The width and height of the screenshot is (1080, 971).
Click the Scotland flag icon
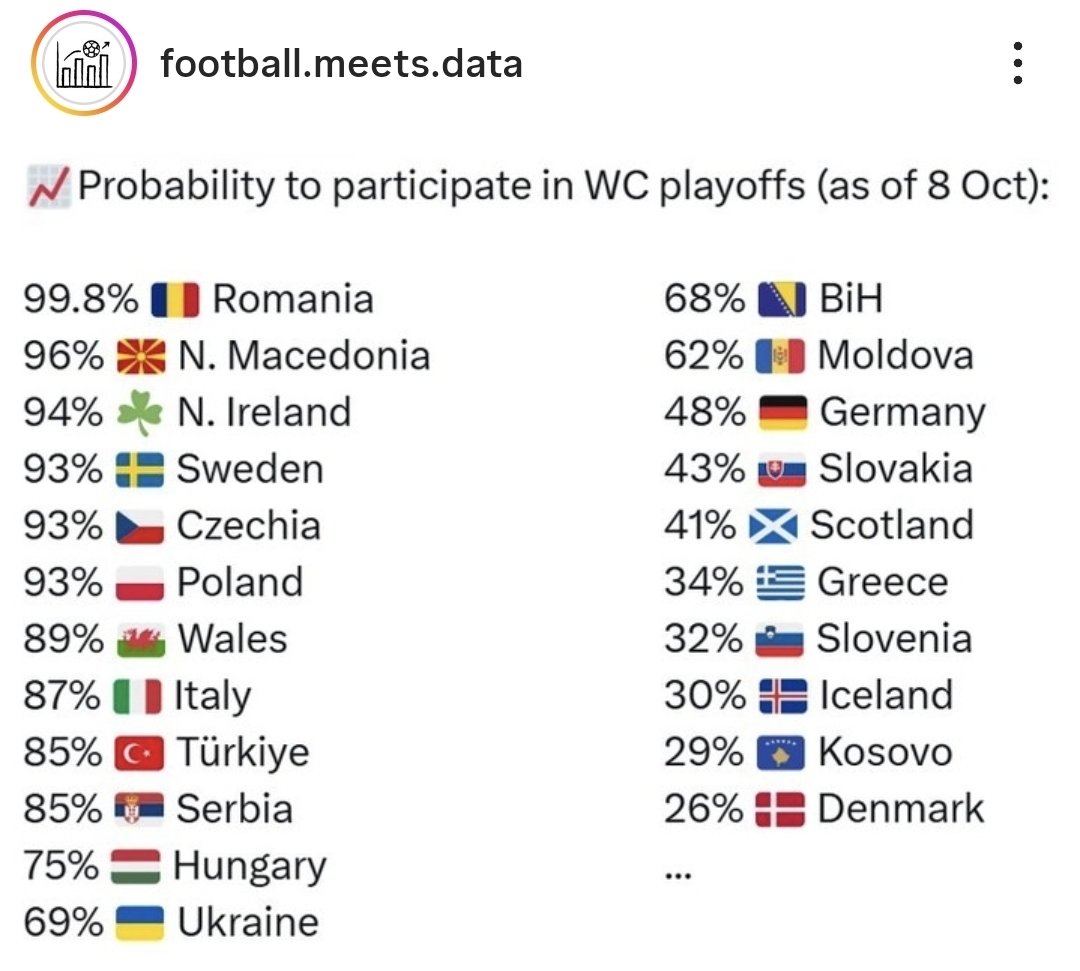click(x=774, y=526)
